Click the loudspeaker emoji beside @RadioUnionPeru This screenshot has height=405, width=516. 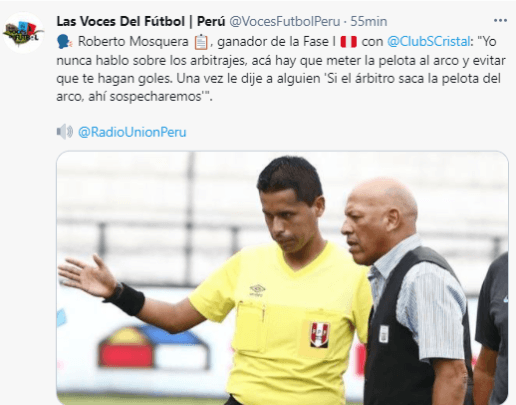pos(65,132)
